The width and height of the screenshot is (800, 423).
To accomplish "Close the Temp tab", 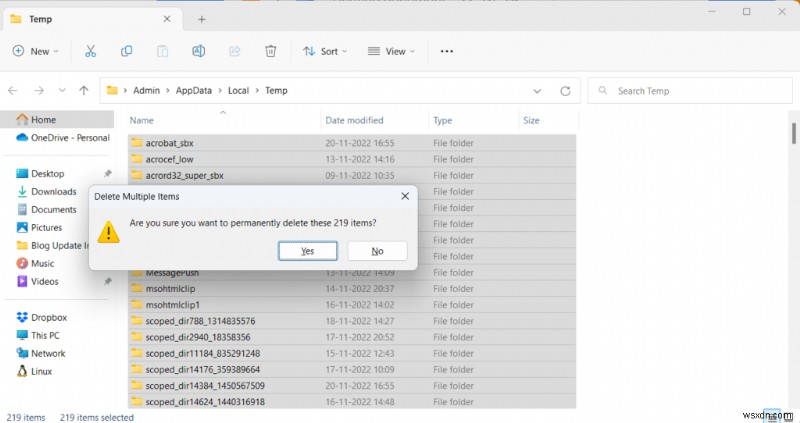I will click(x=167, y=19).
